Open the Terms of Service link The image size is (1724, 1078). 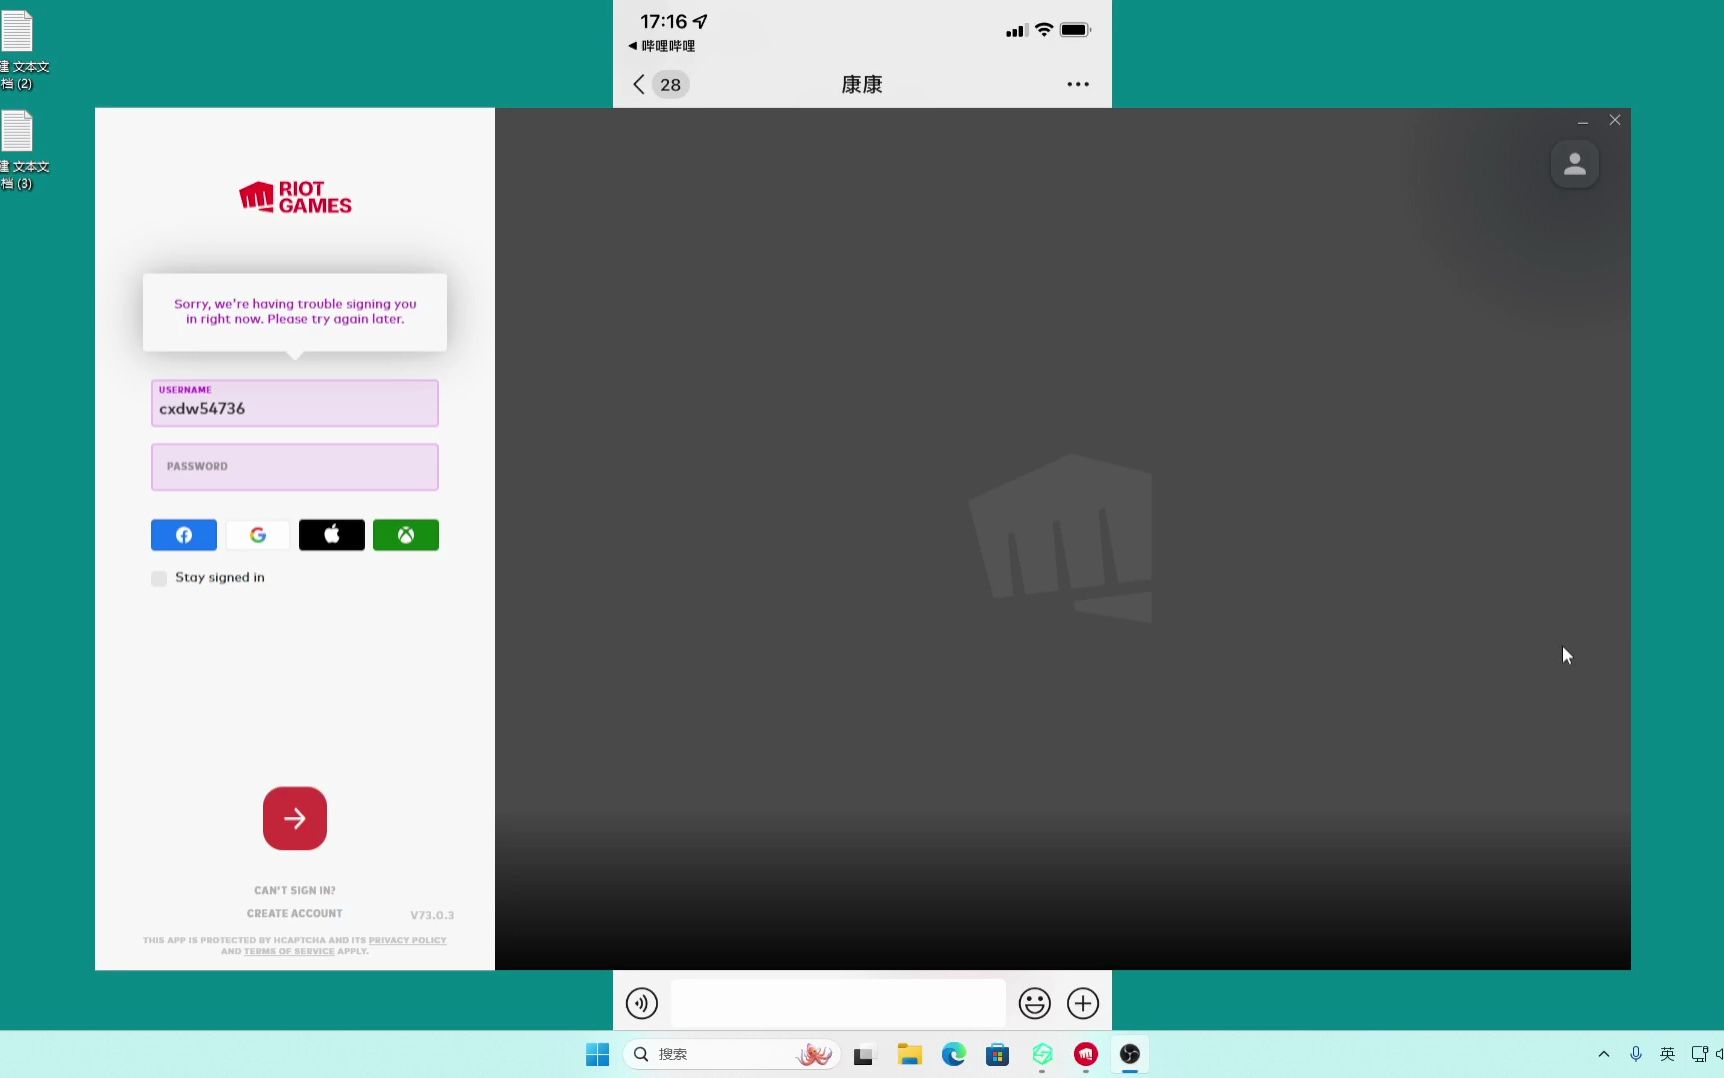coord(290,951)
